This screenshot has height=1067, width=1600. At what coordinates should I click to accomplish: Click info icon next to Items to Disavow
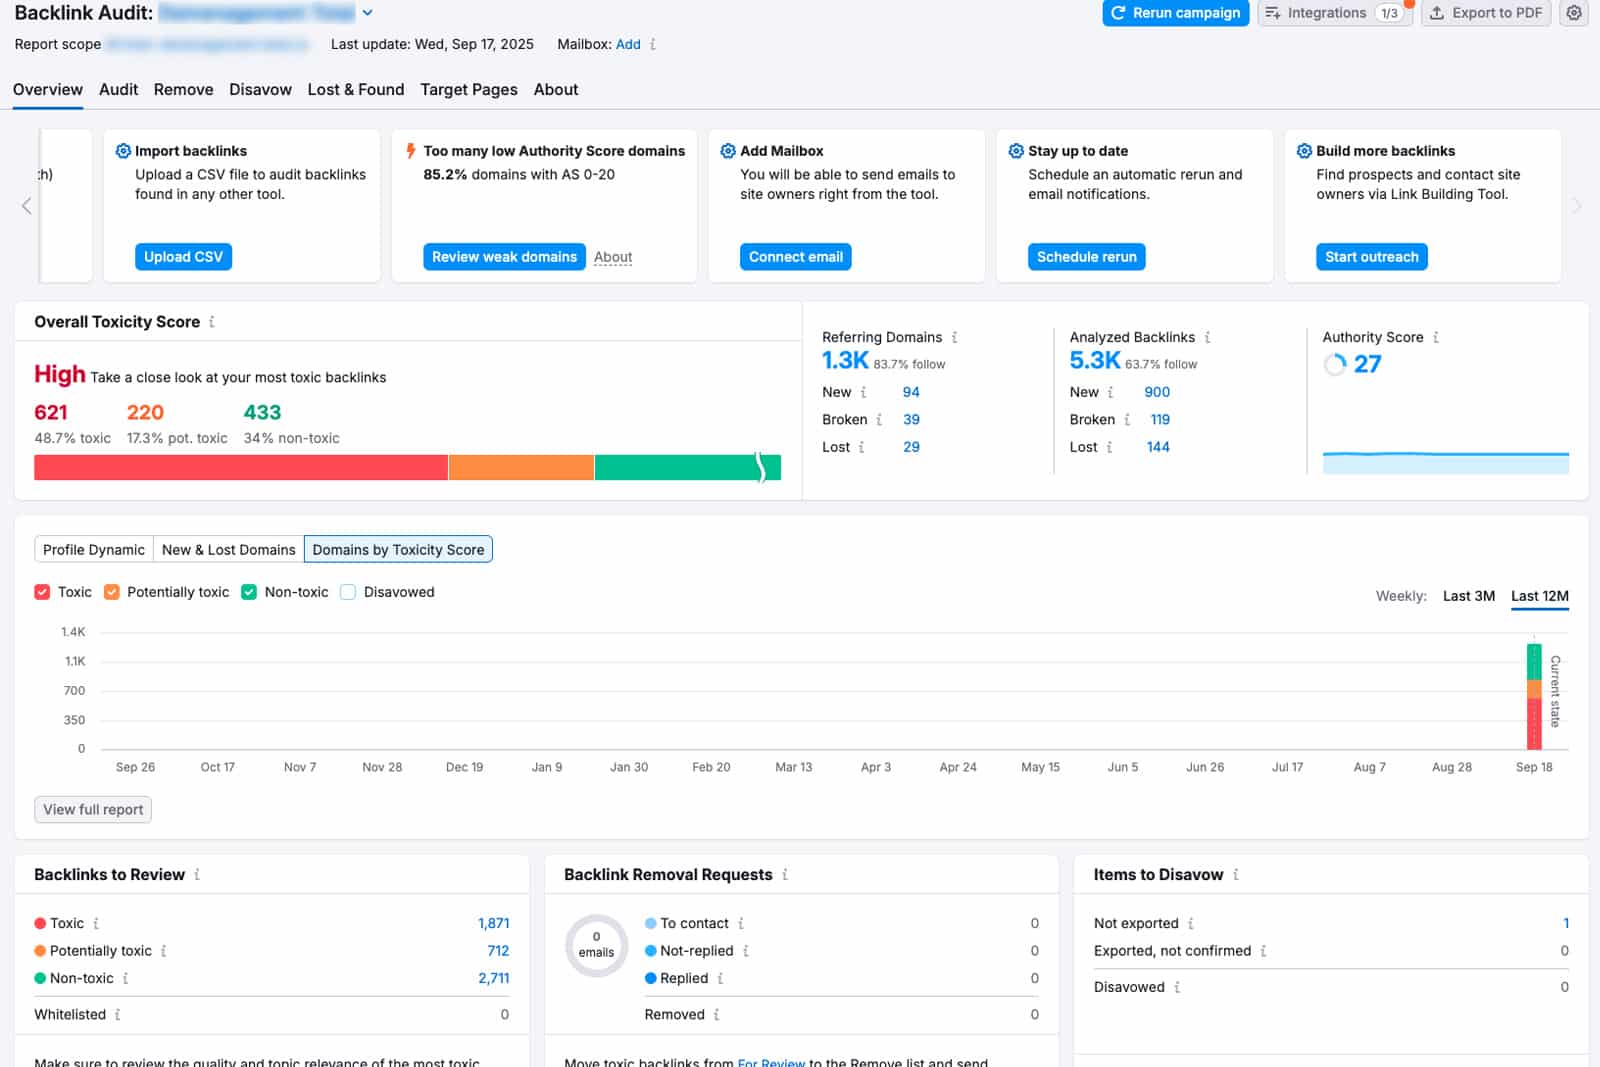pos(1236,875)
